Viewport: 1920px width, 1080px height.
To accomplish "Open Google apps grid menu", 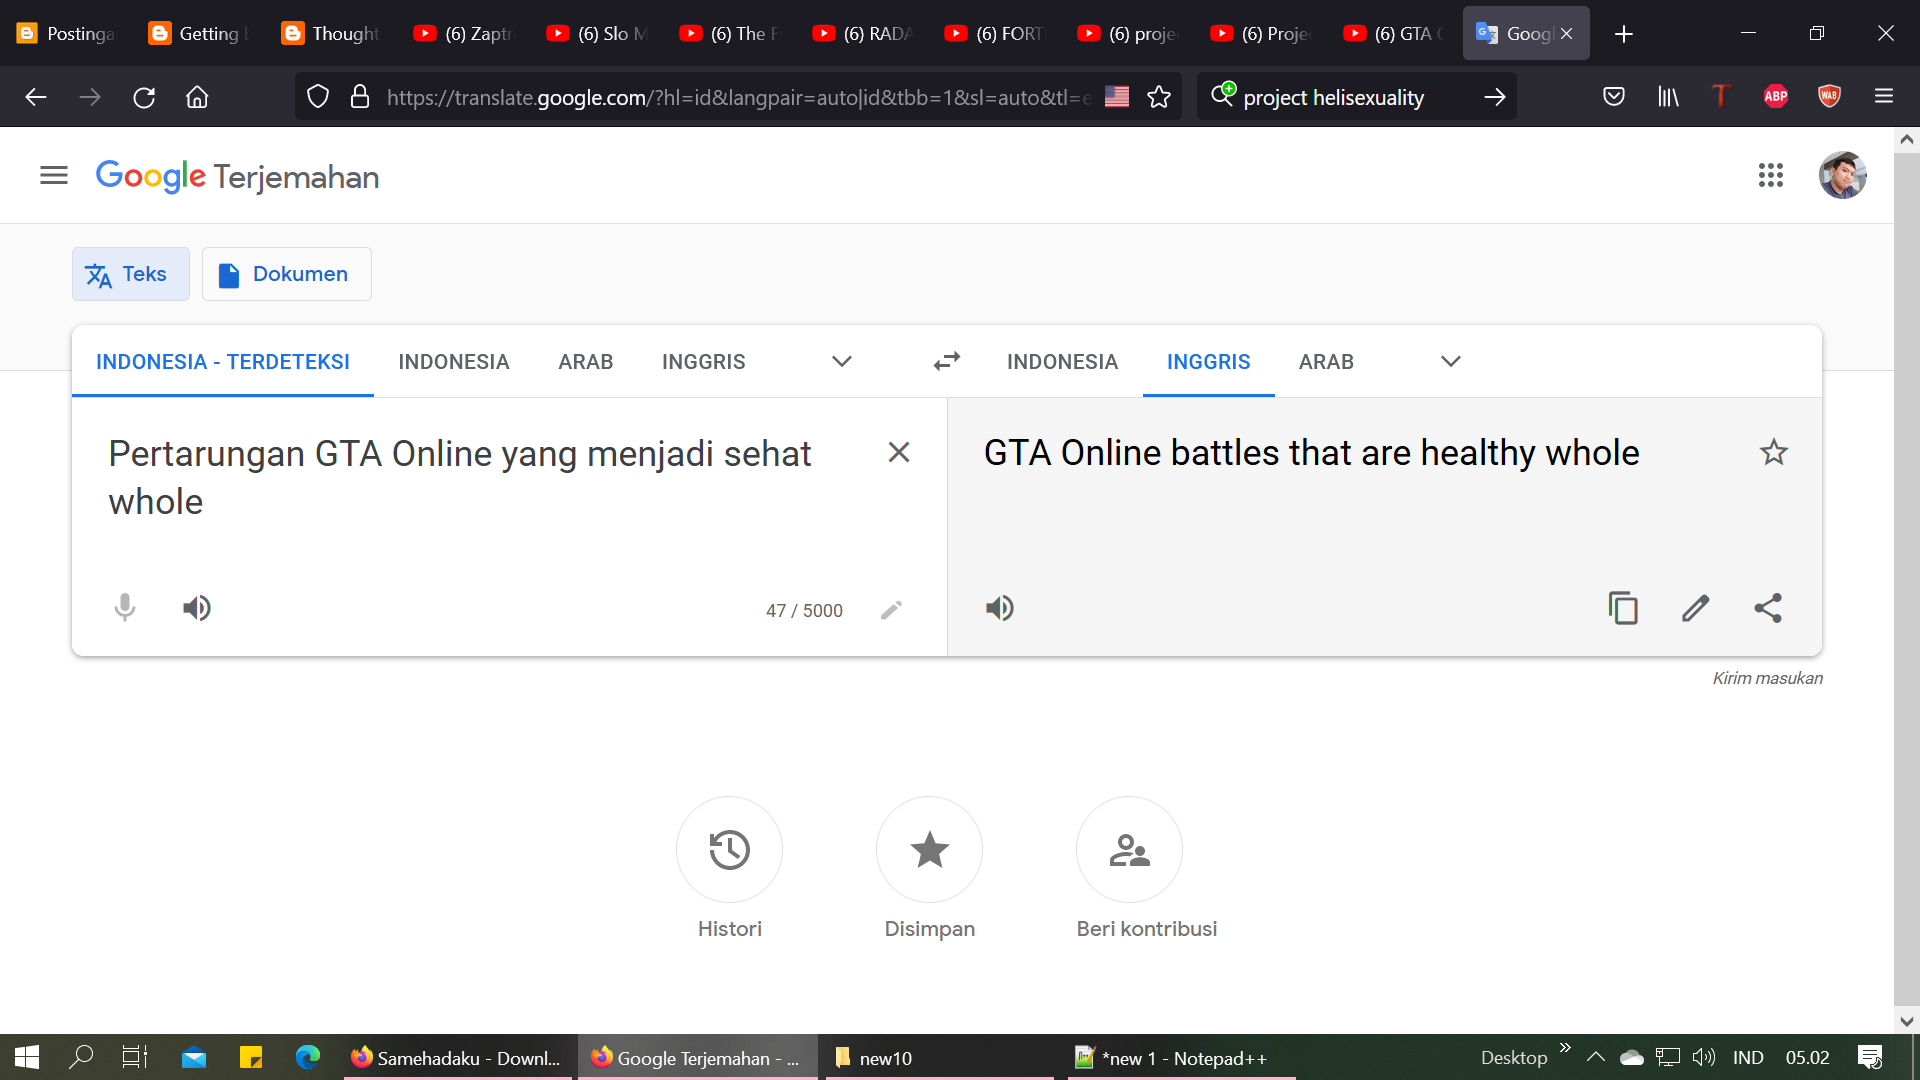I will (x=1770, y=176).
